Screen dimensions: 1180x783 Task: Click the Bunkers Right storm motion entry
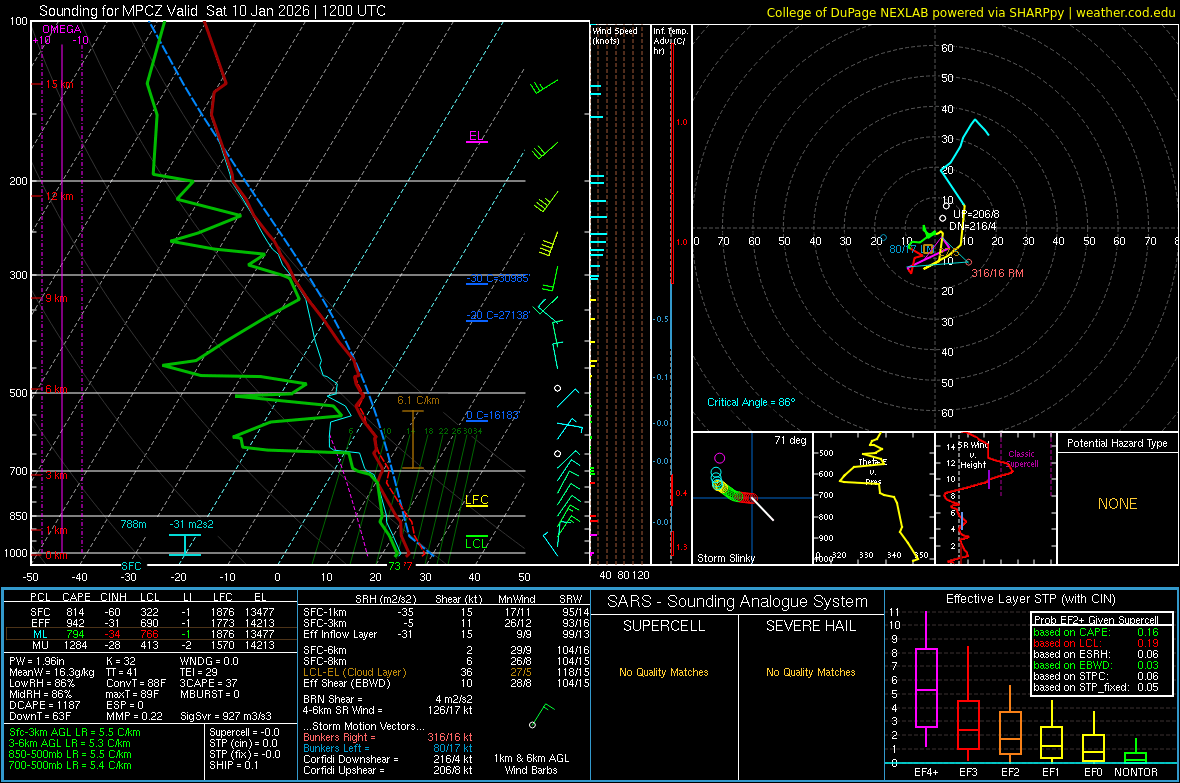coord(388,737)
